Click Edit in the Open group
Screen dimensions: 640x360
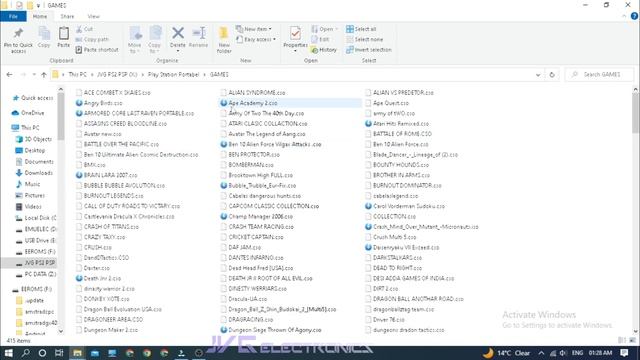point(320,40)
